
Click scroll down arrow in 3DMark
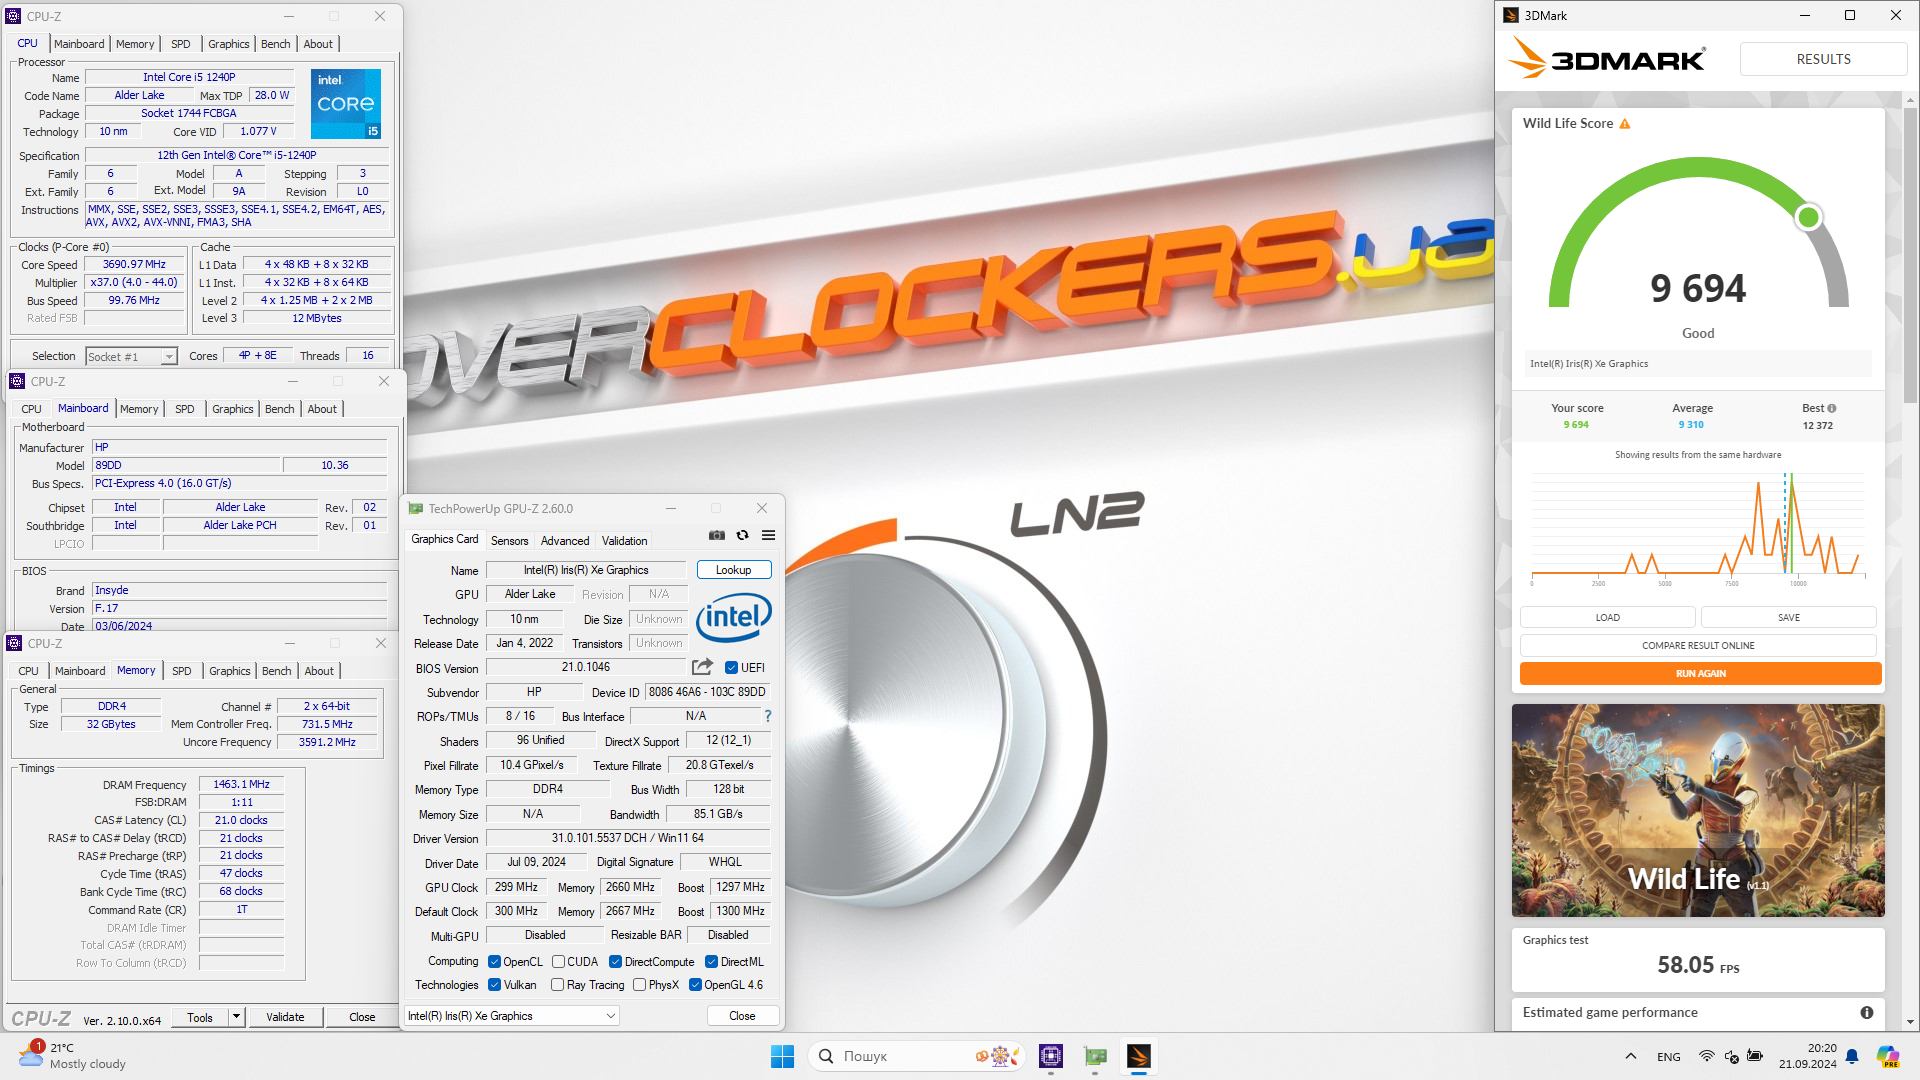pos(1911,1023)
